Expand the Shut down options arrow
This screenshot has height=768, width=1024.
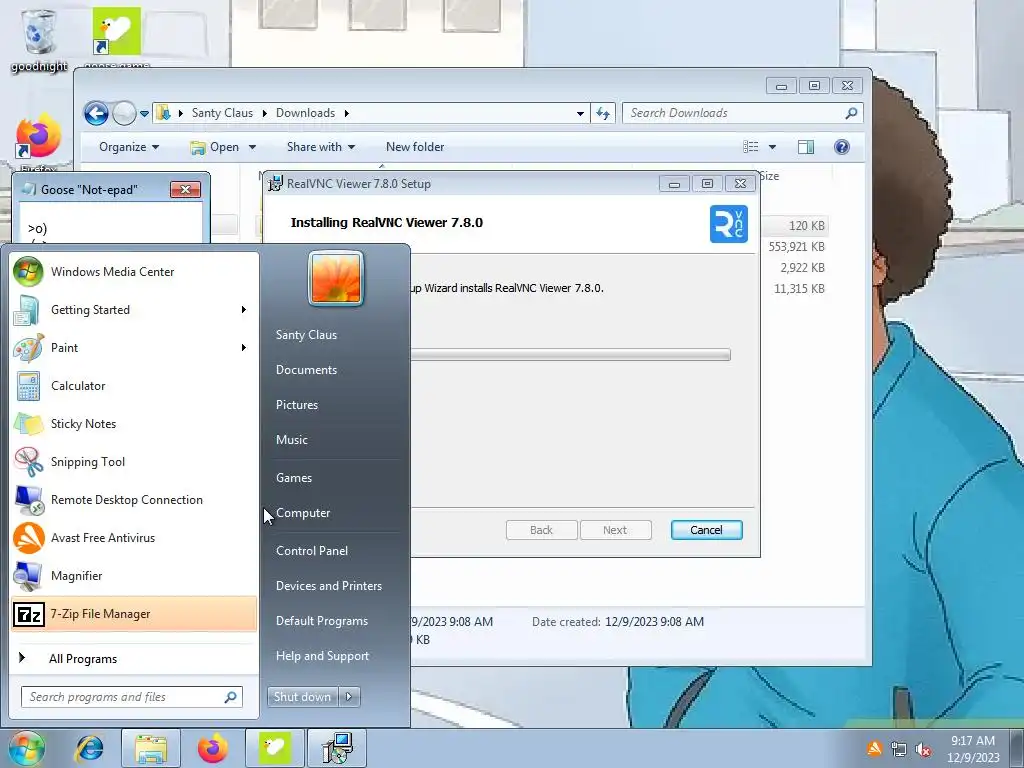pyautogui.click(x=349, y=697)
